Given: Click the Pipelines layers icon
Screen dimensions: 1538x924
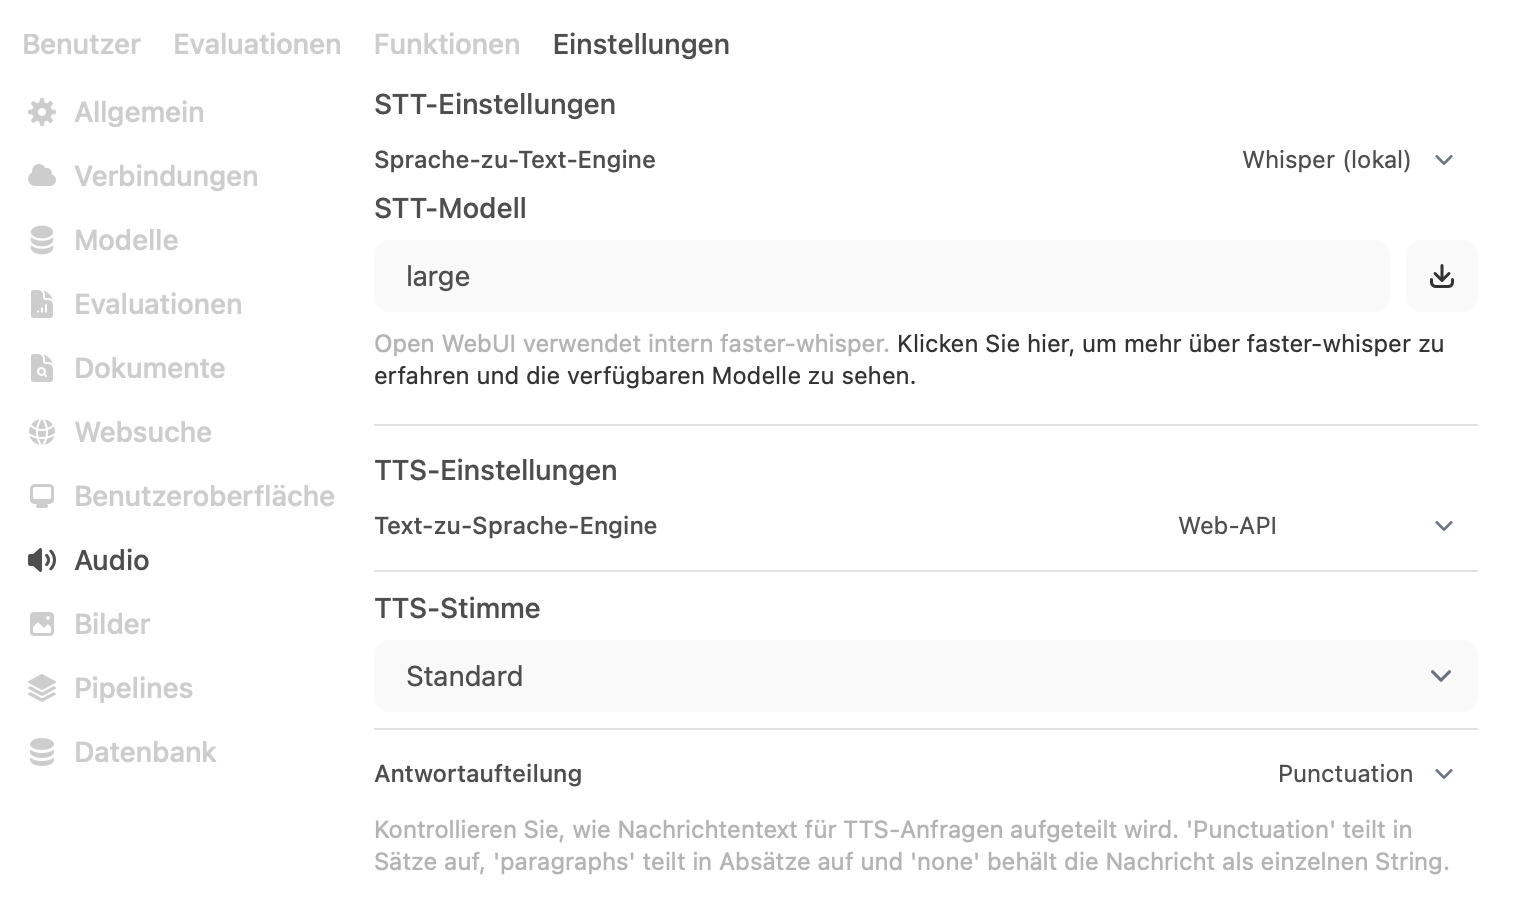Looking at the screenshot, I should coord(42,688).
